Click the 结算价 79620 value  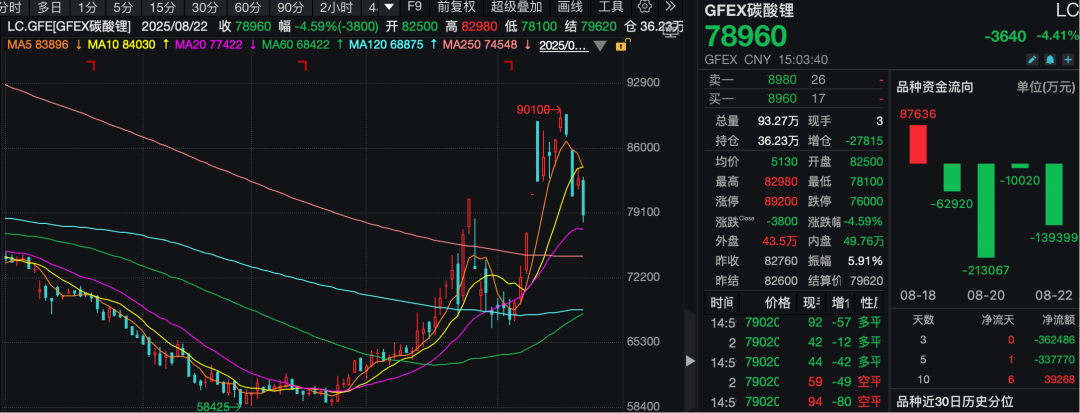(865, 282)
